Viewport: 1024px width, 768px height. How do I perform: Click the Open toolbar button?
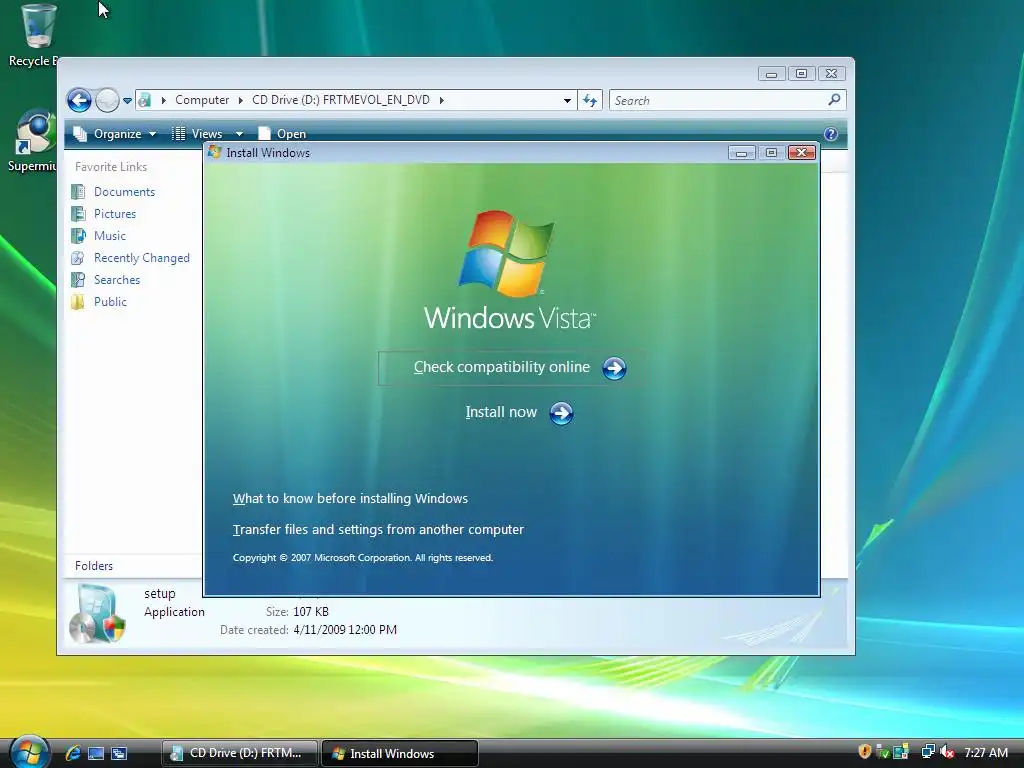(x=282, y=134)
